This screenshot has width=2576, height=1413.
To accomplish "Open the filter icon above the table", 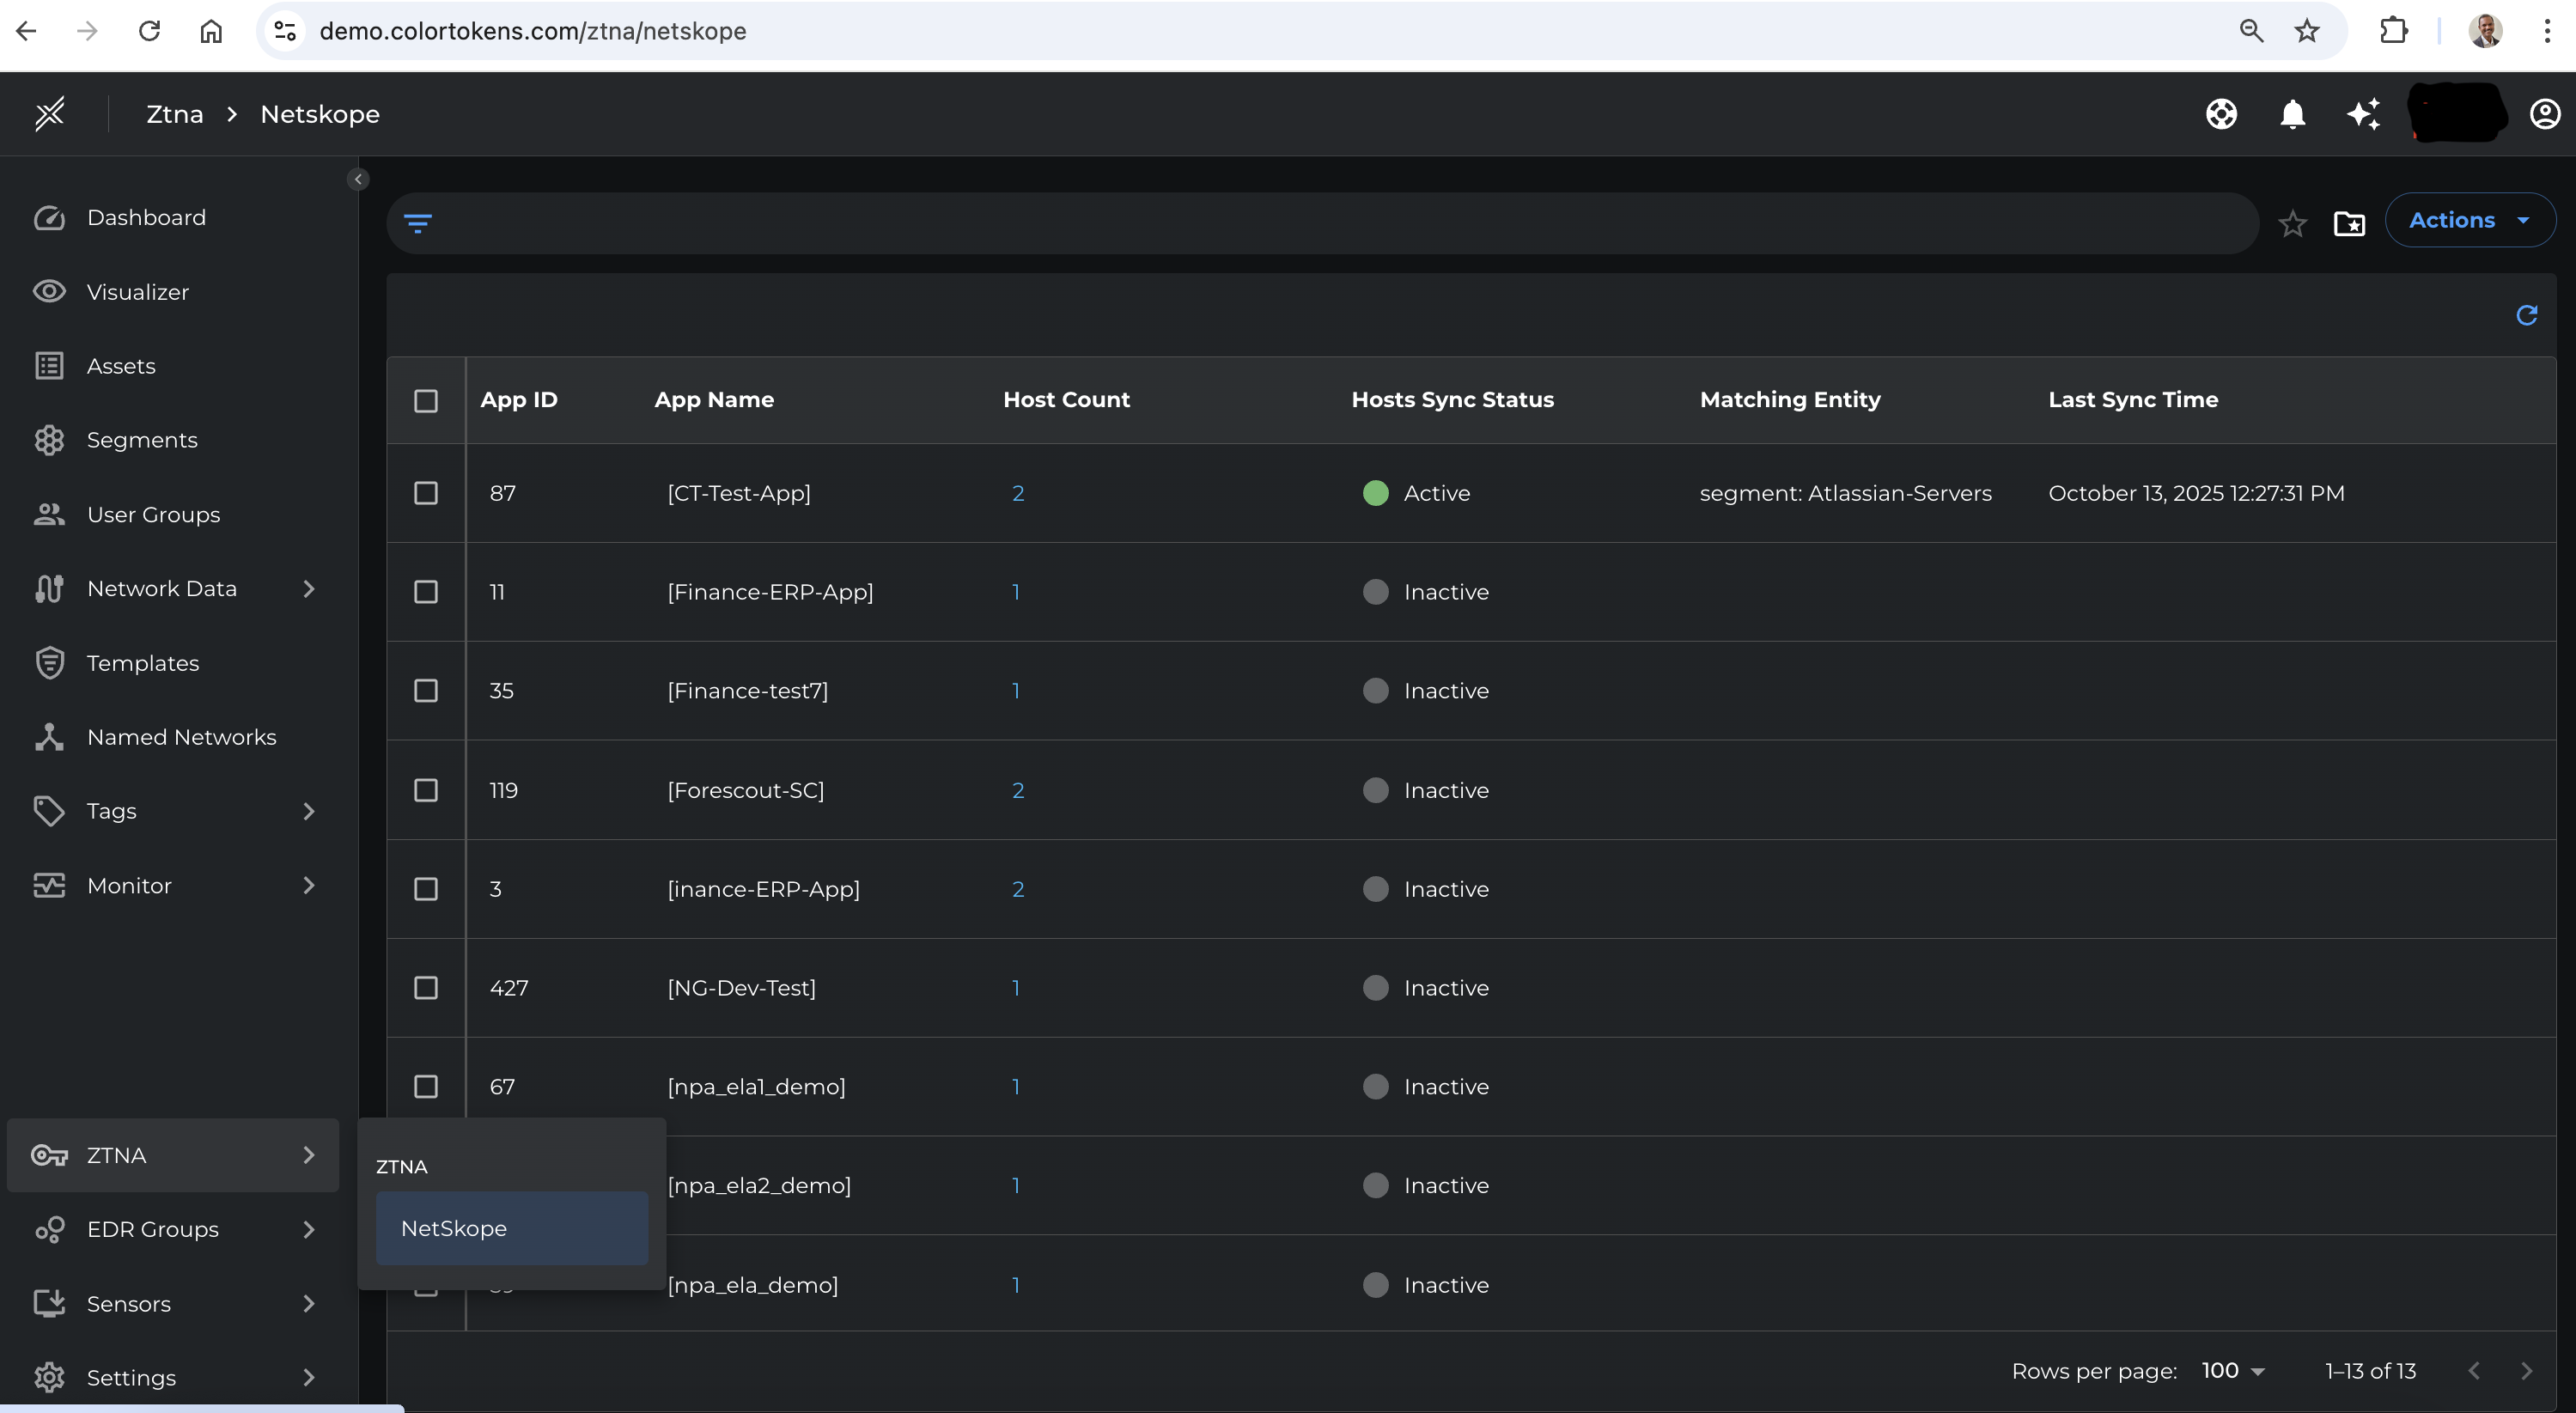I will (419, 223).
